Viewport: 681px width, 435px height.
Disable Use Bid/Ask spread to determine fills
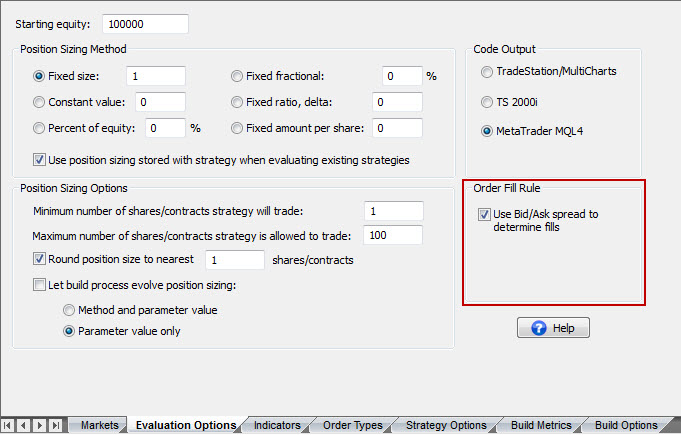[485, 214]
